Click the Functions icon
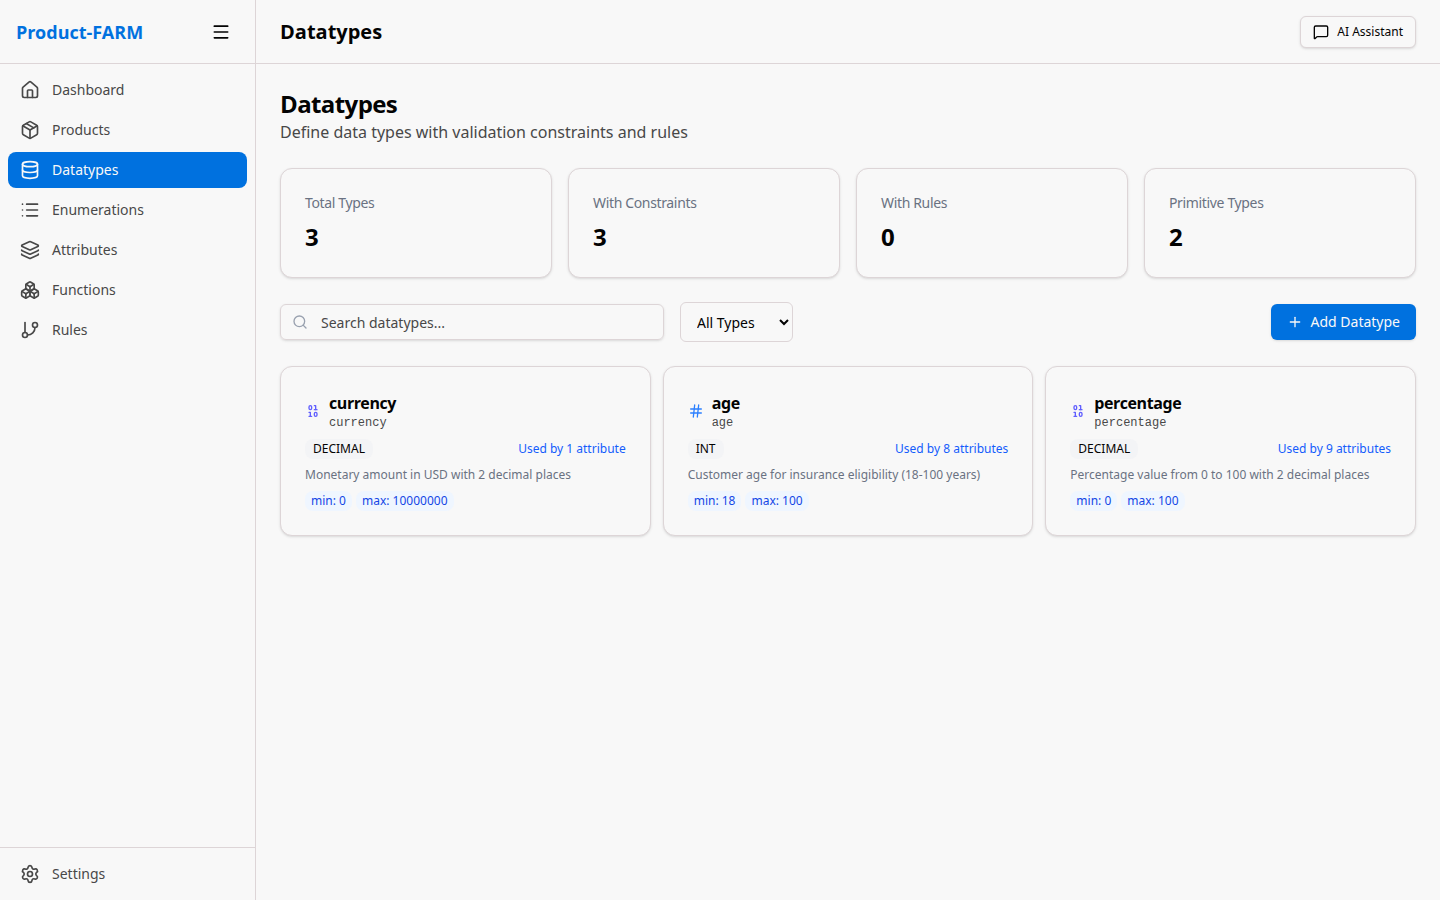This screenshot has height=900, width=1440. [30, 289]
